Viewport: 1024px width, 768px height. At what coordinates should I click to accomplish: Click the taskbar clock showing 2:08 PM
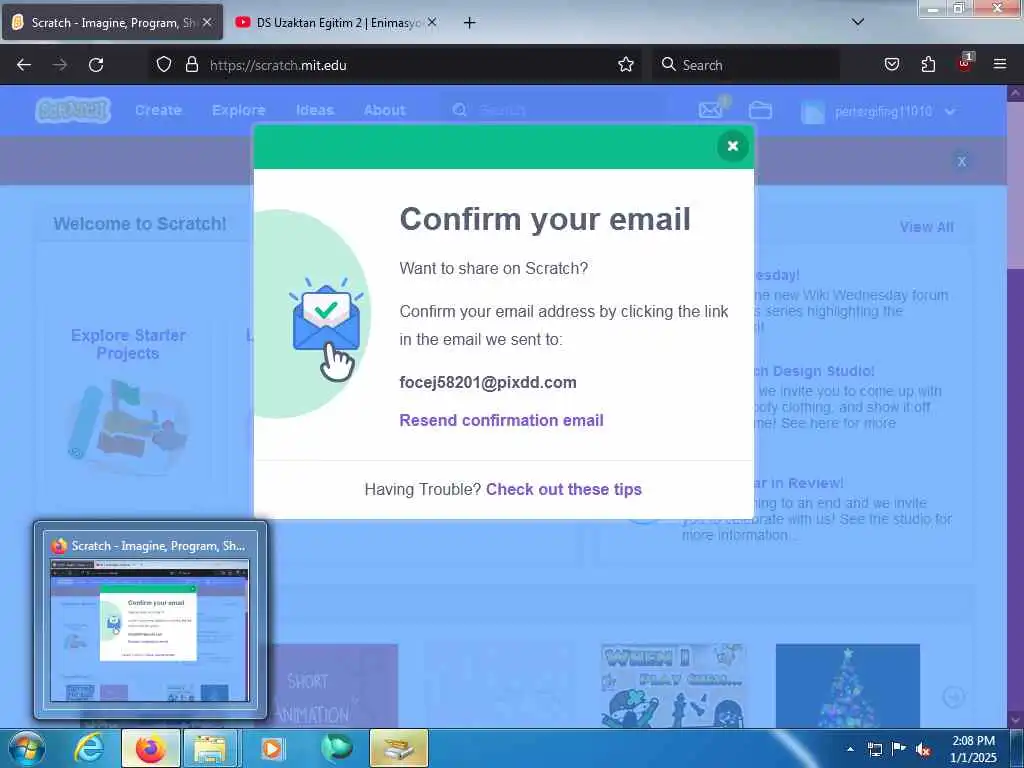(973, 749)
